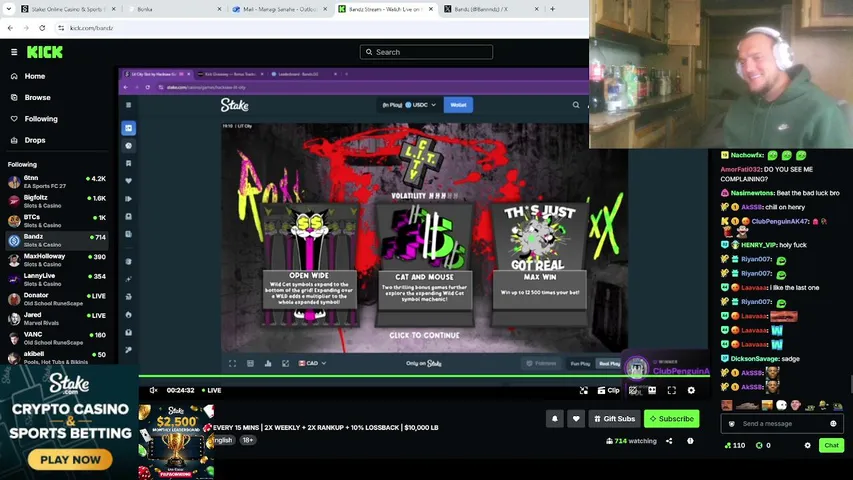Screen dimensions: 853x480
Task: Click Click To Continue in LIT City game
Action: pyautogui.click(x=424, y=335)
